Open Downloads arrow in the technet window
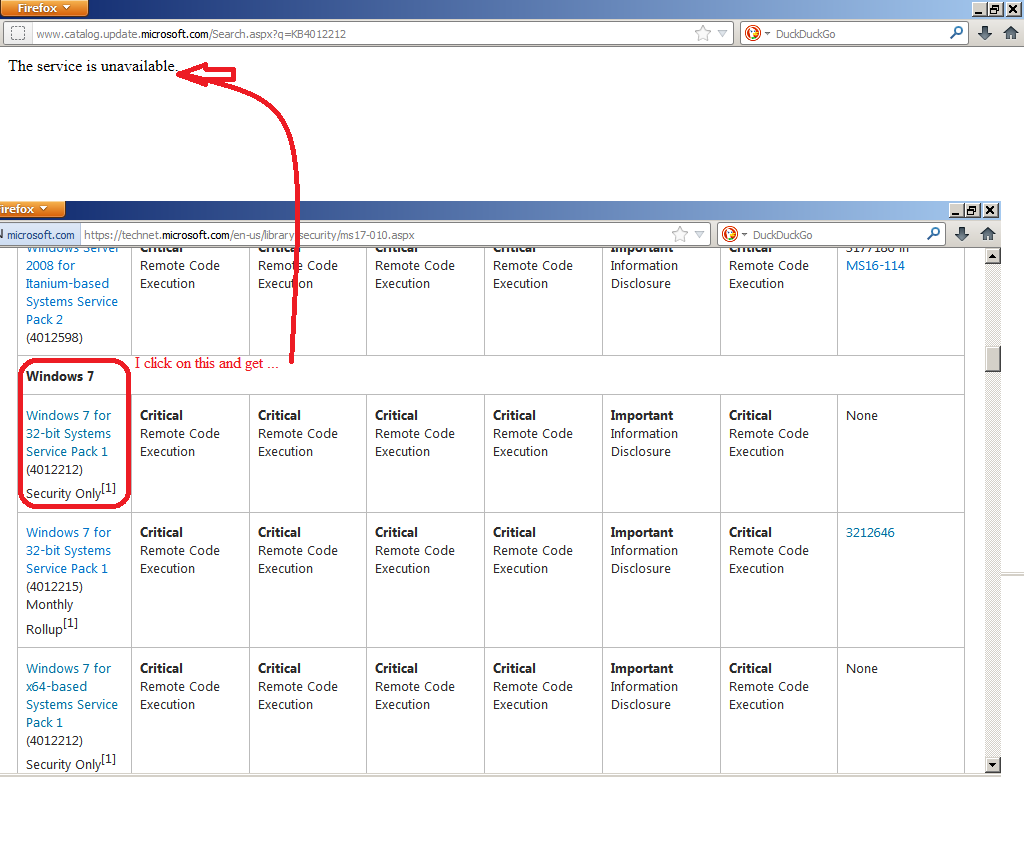This screenshot has width=1024, height=864. coord(962,234)
